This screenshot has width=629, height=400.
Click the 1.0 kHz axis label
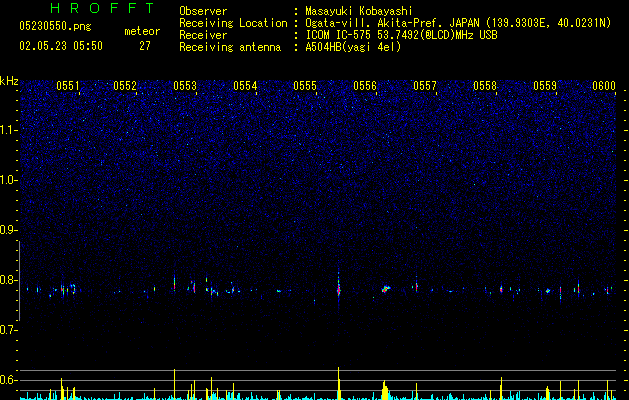click(x=9, y=180)
